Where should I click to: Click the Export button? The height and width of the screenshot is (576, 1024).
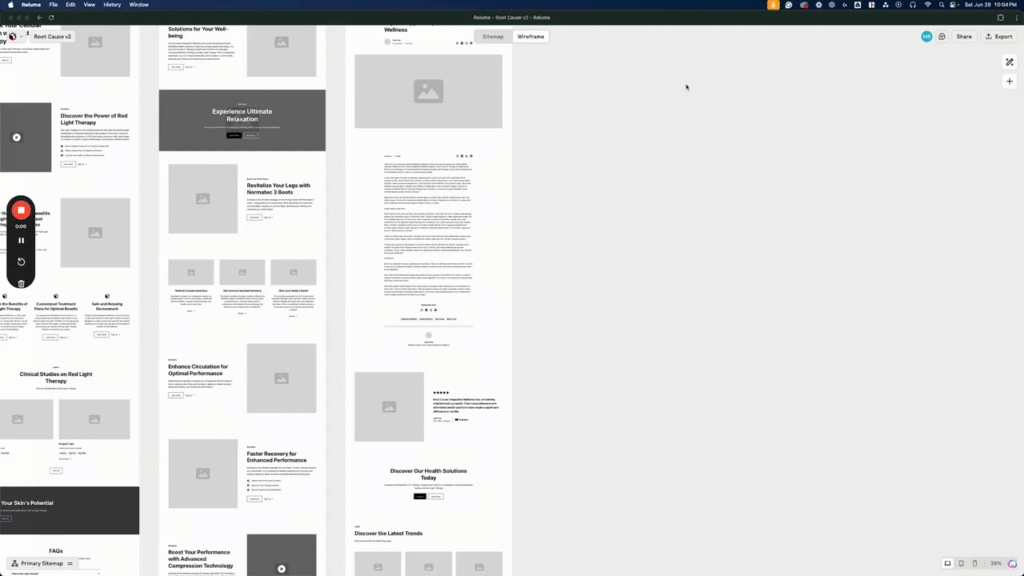pos(999,36)
